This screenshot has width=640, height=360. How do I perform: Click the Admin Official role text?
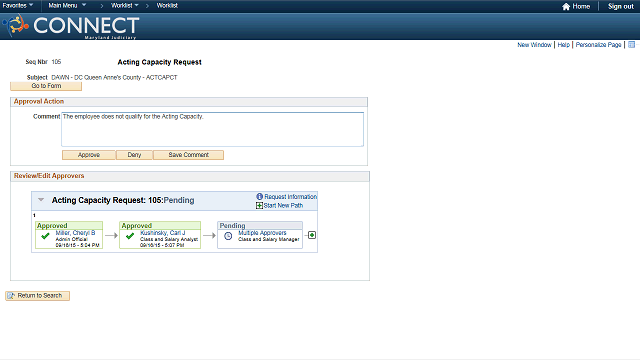click(71, 239)
